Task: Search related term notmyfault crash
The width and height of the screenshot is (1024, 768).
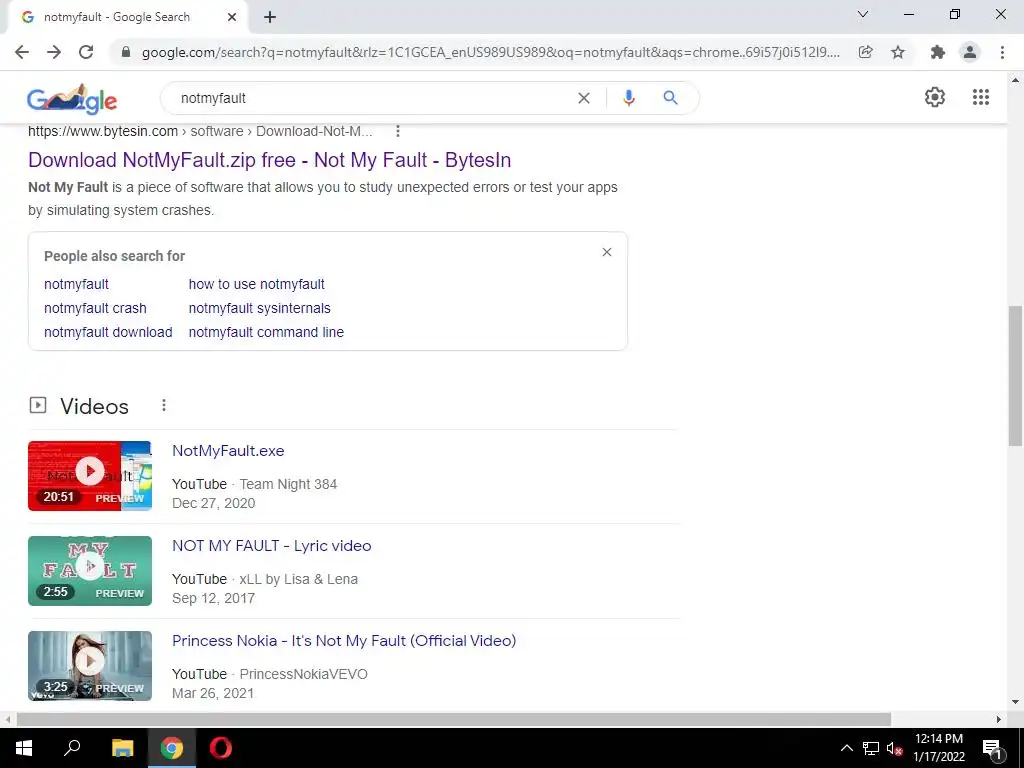Action: point(95,308)
